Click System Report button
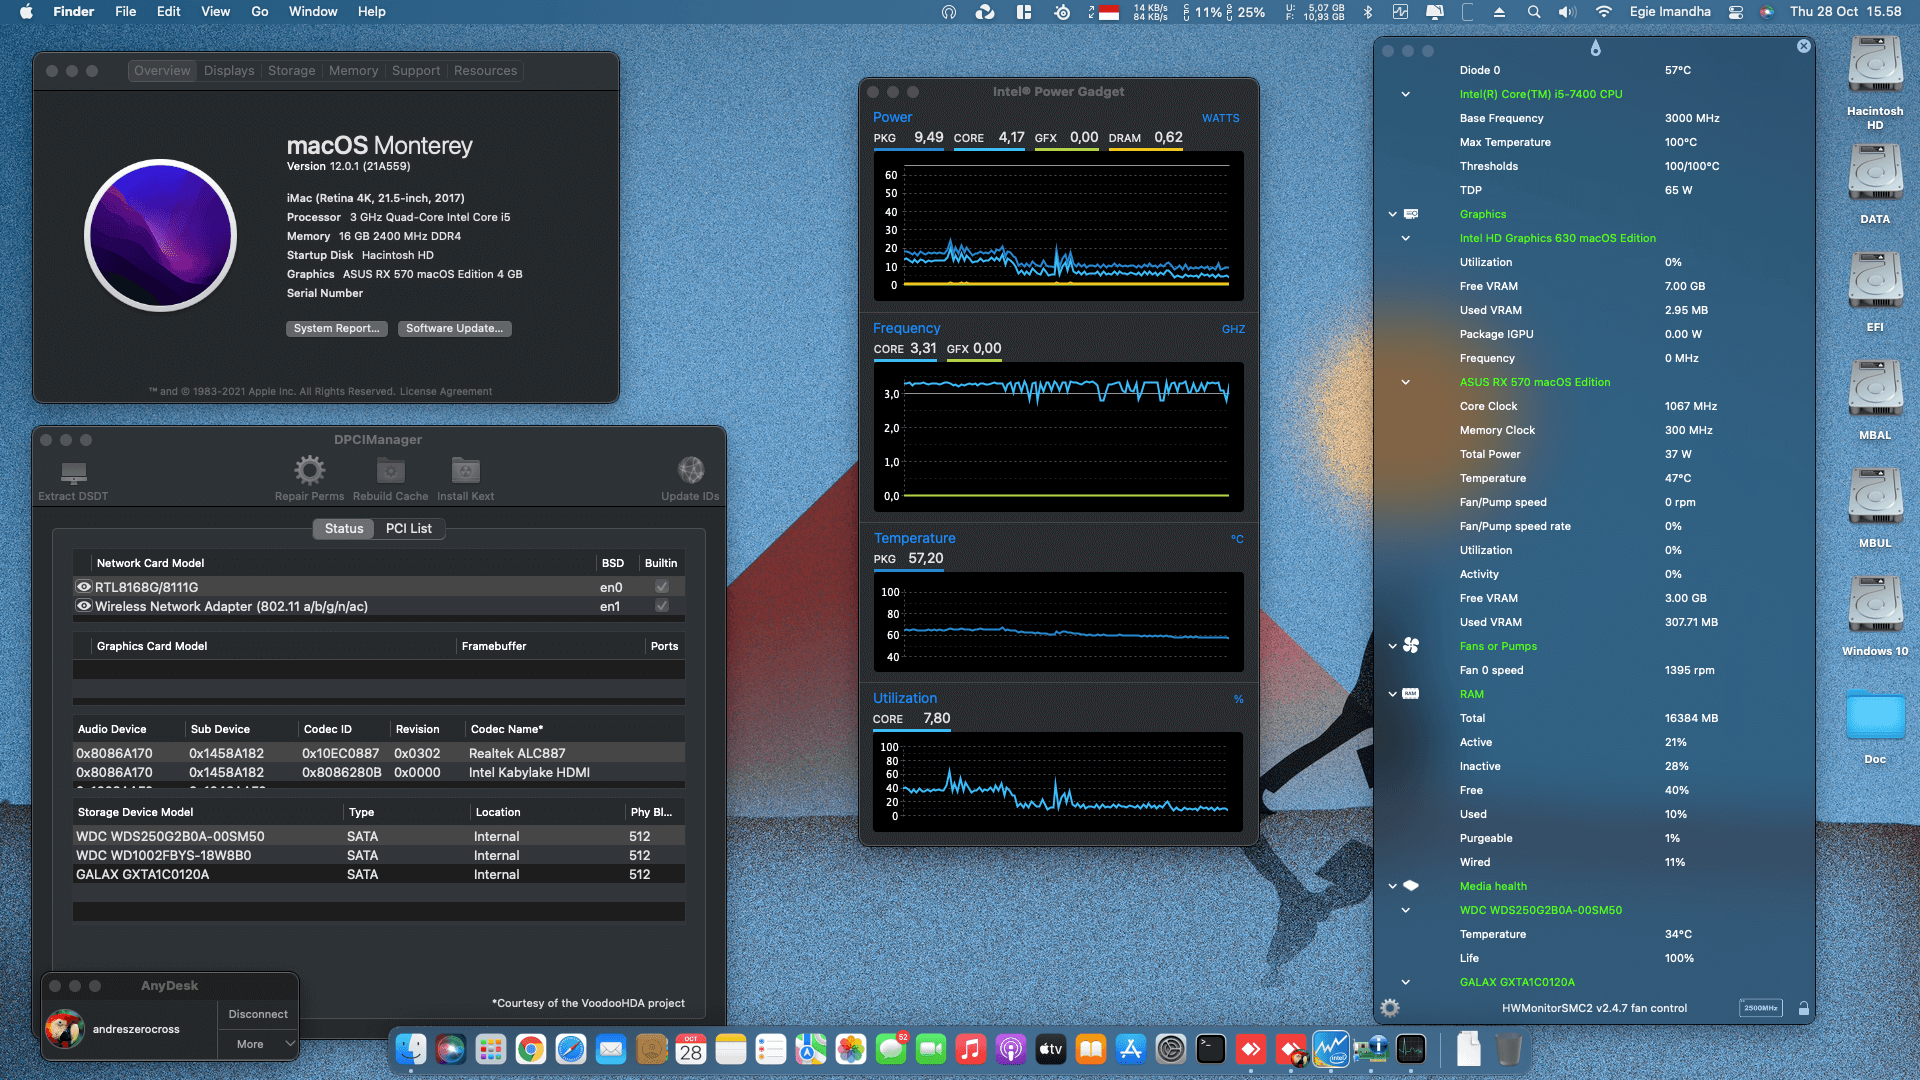The image size is (1920, 1080). [336, 328]
